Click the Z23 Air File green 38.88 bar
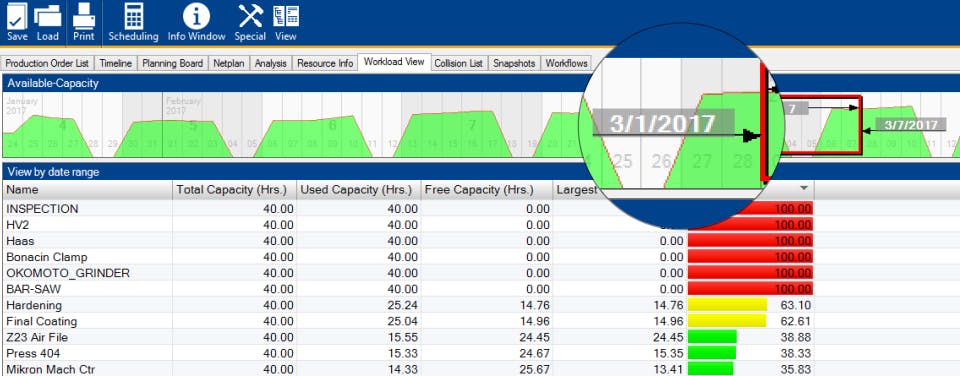The image size is (960, 376). click(712, 337)
